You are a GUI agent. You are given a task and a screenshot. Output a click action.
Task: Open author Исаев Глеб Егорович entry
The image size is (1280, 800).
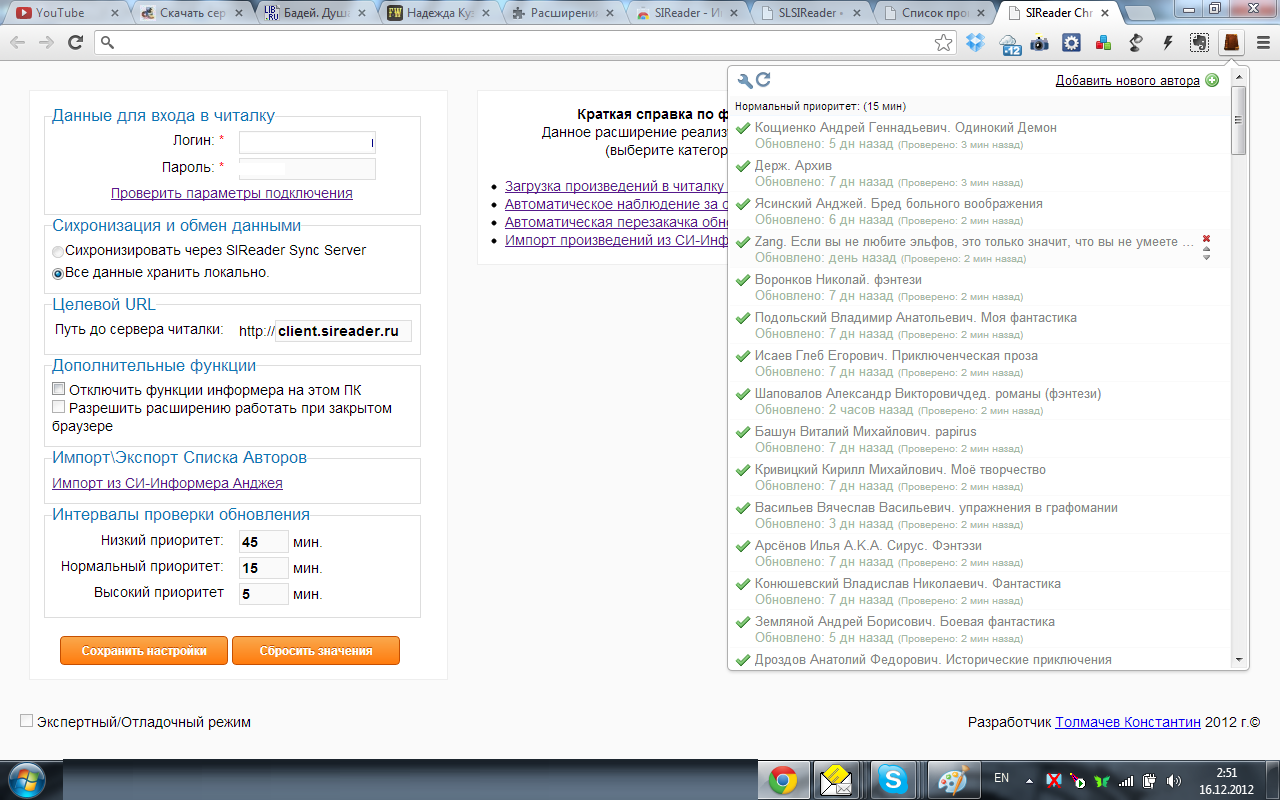[896, 356]
